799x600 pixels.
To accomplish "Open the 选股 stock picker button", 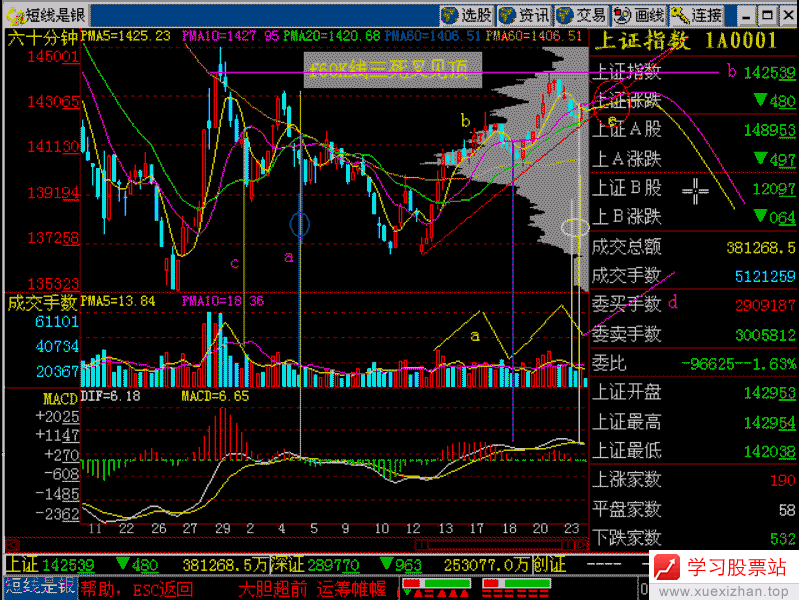I will [x=466, y=15].
